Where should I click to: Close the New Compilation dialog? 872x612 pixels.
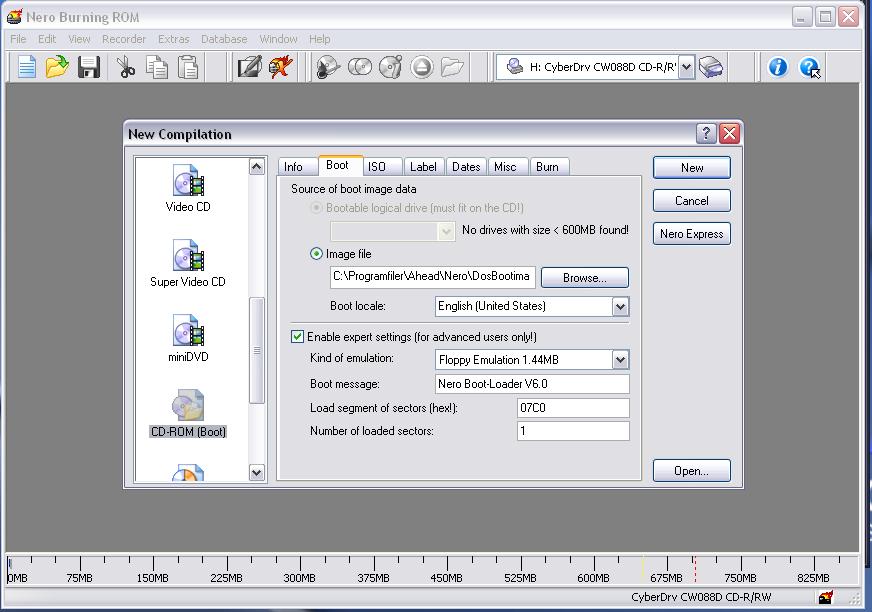[x=729, y=134]
